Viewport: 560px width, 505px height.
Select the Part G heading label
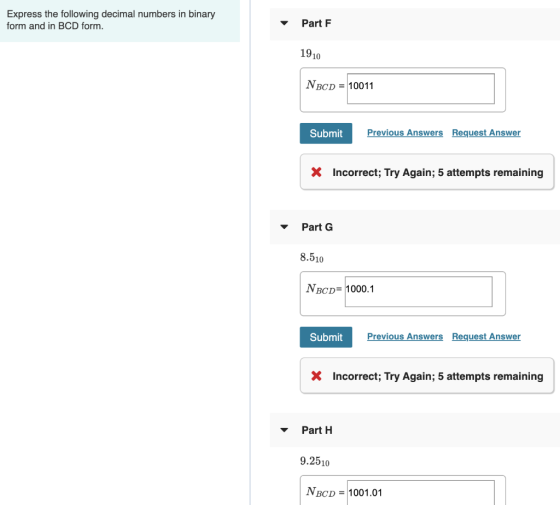[x=317, y=227]
